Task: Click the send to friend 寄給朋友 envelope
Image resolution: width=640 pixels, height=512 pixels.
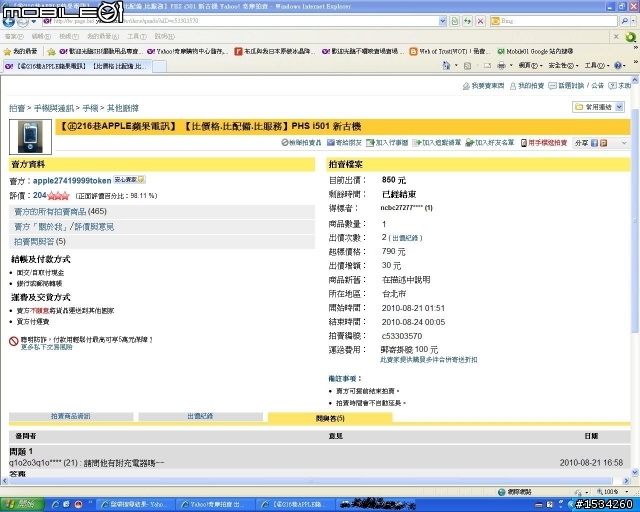Action: pyautogui.click(x=331, y=142)
